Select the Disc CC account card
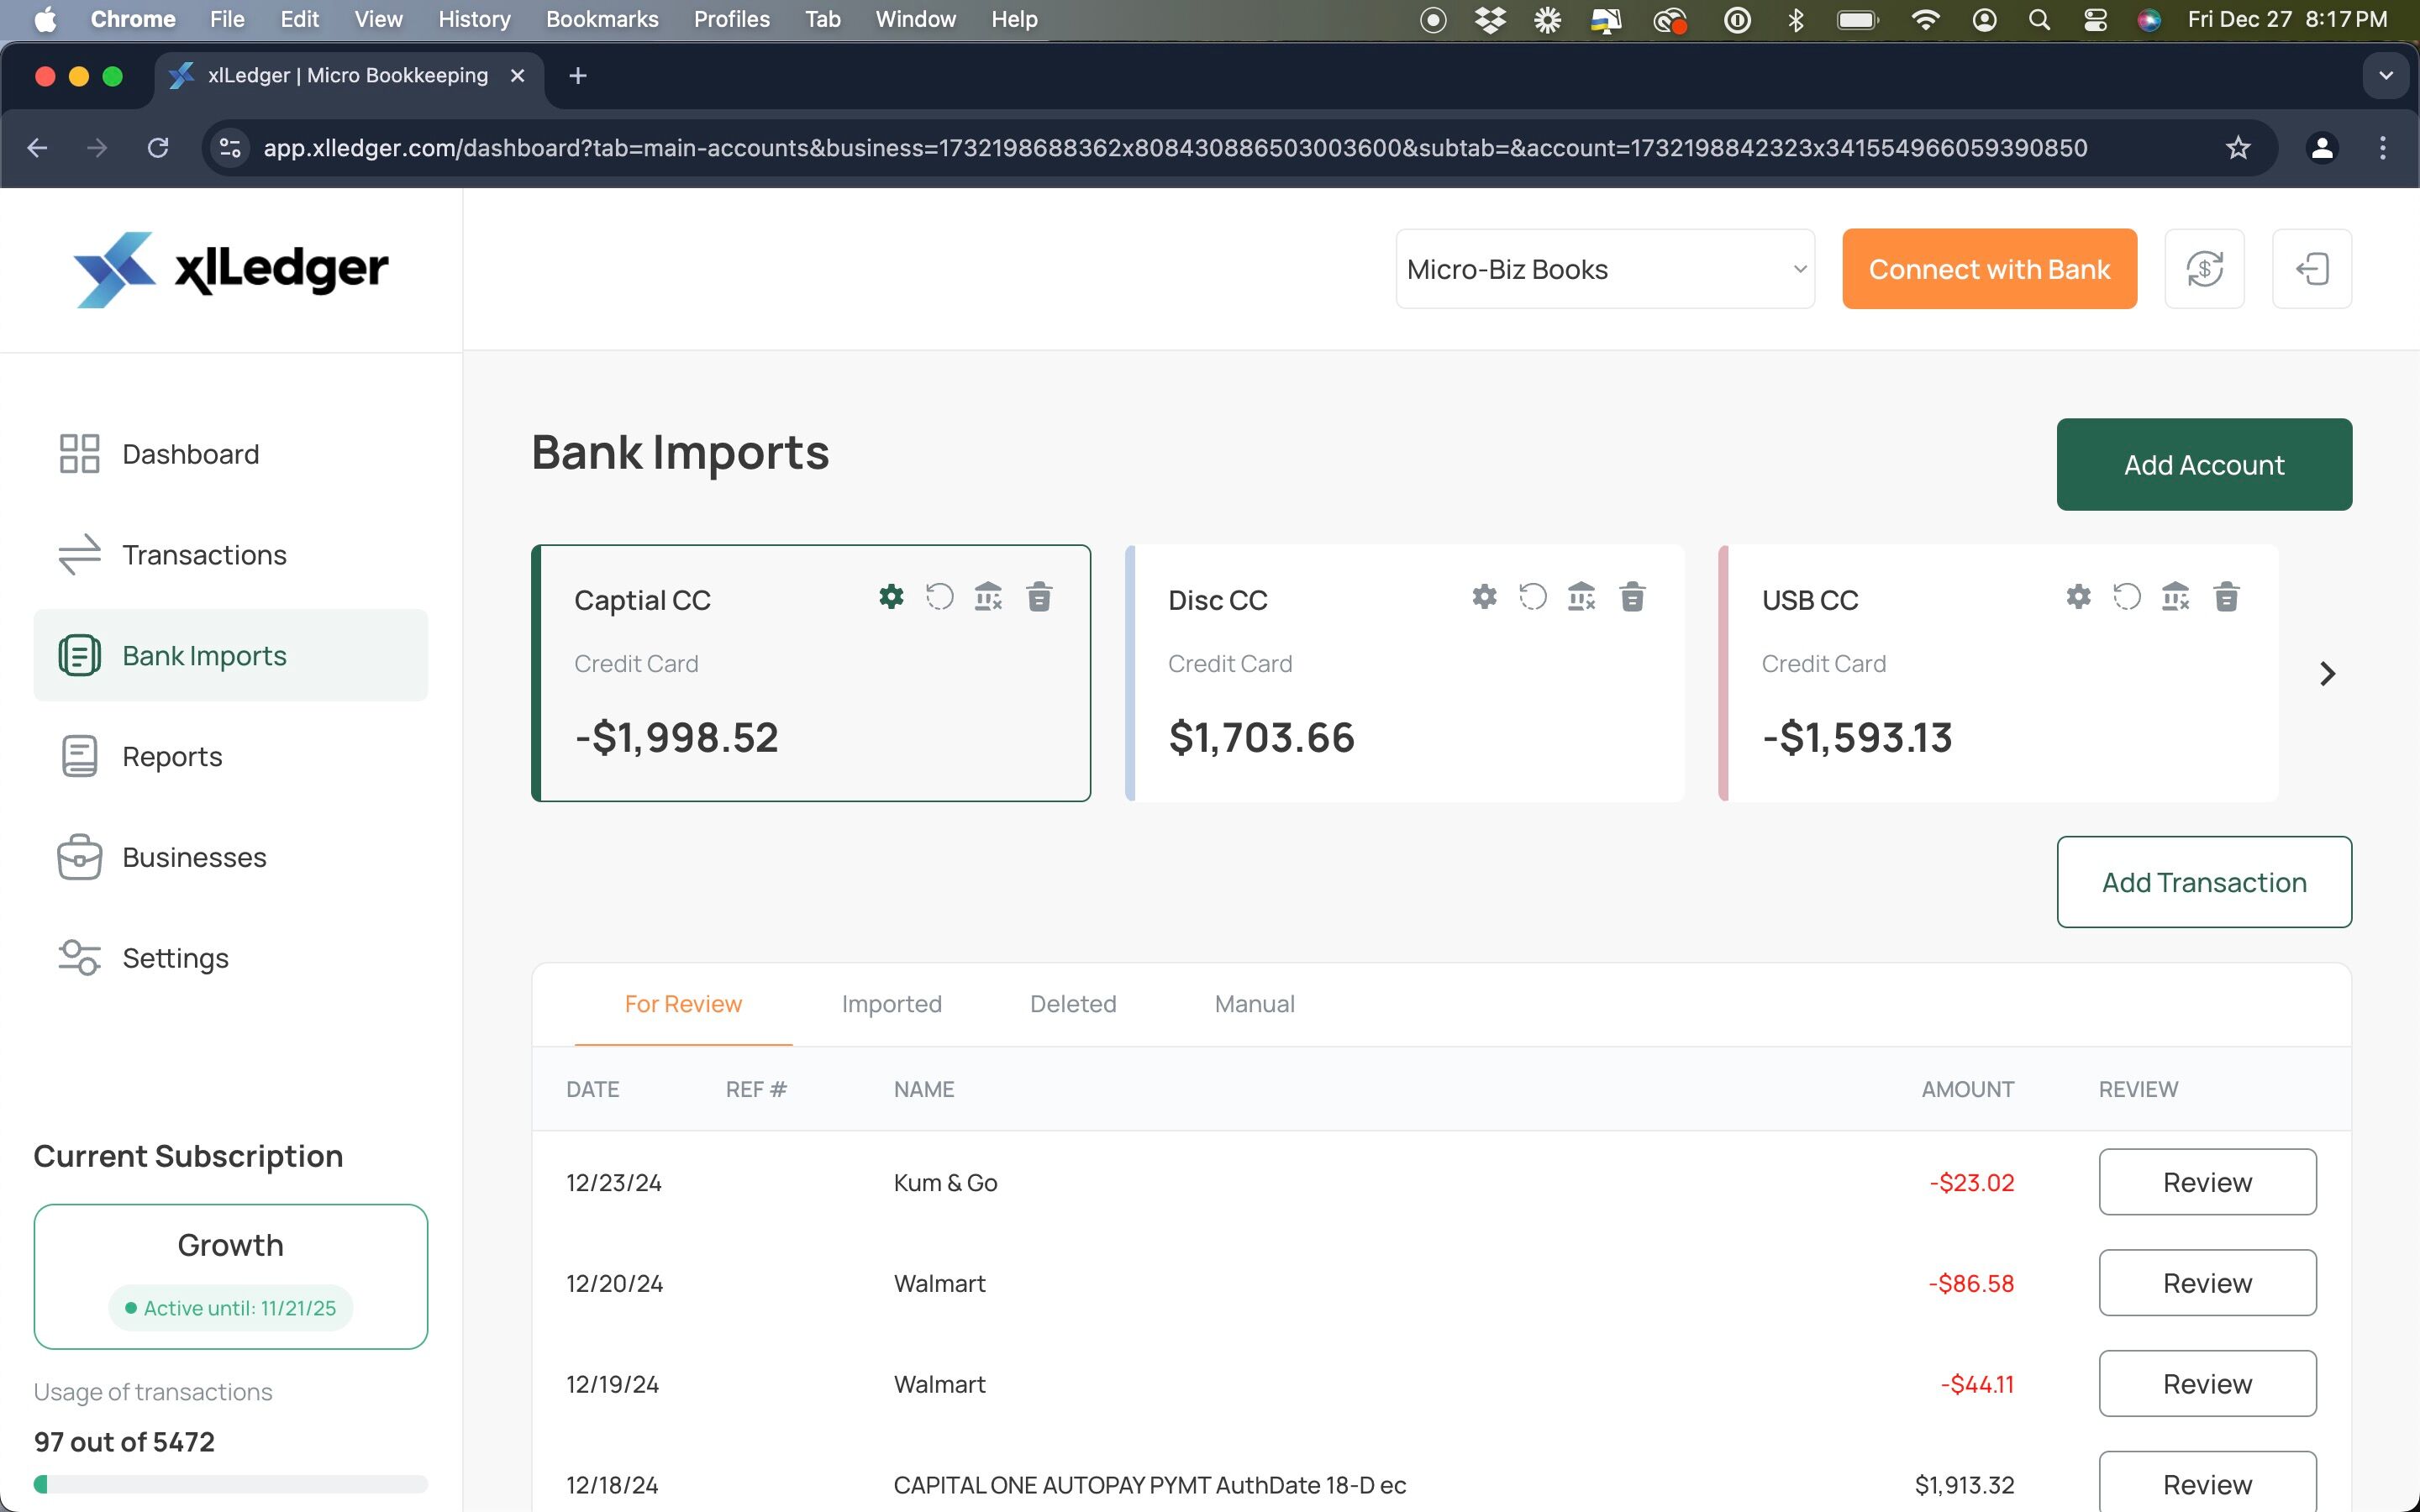This screenshot has width=2420, height=1512. click(x=1404, y=673)
